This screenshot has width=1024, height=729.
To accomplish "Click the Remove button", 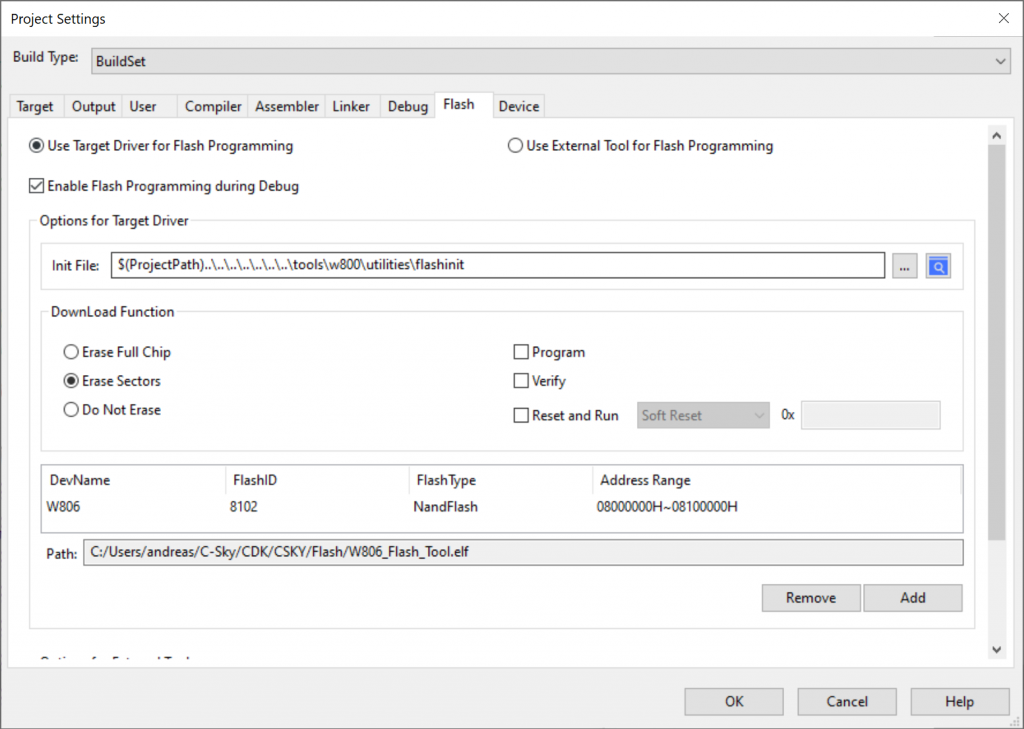I will (811, 598).
